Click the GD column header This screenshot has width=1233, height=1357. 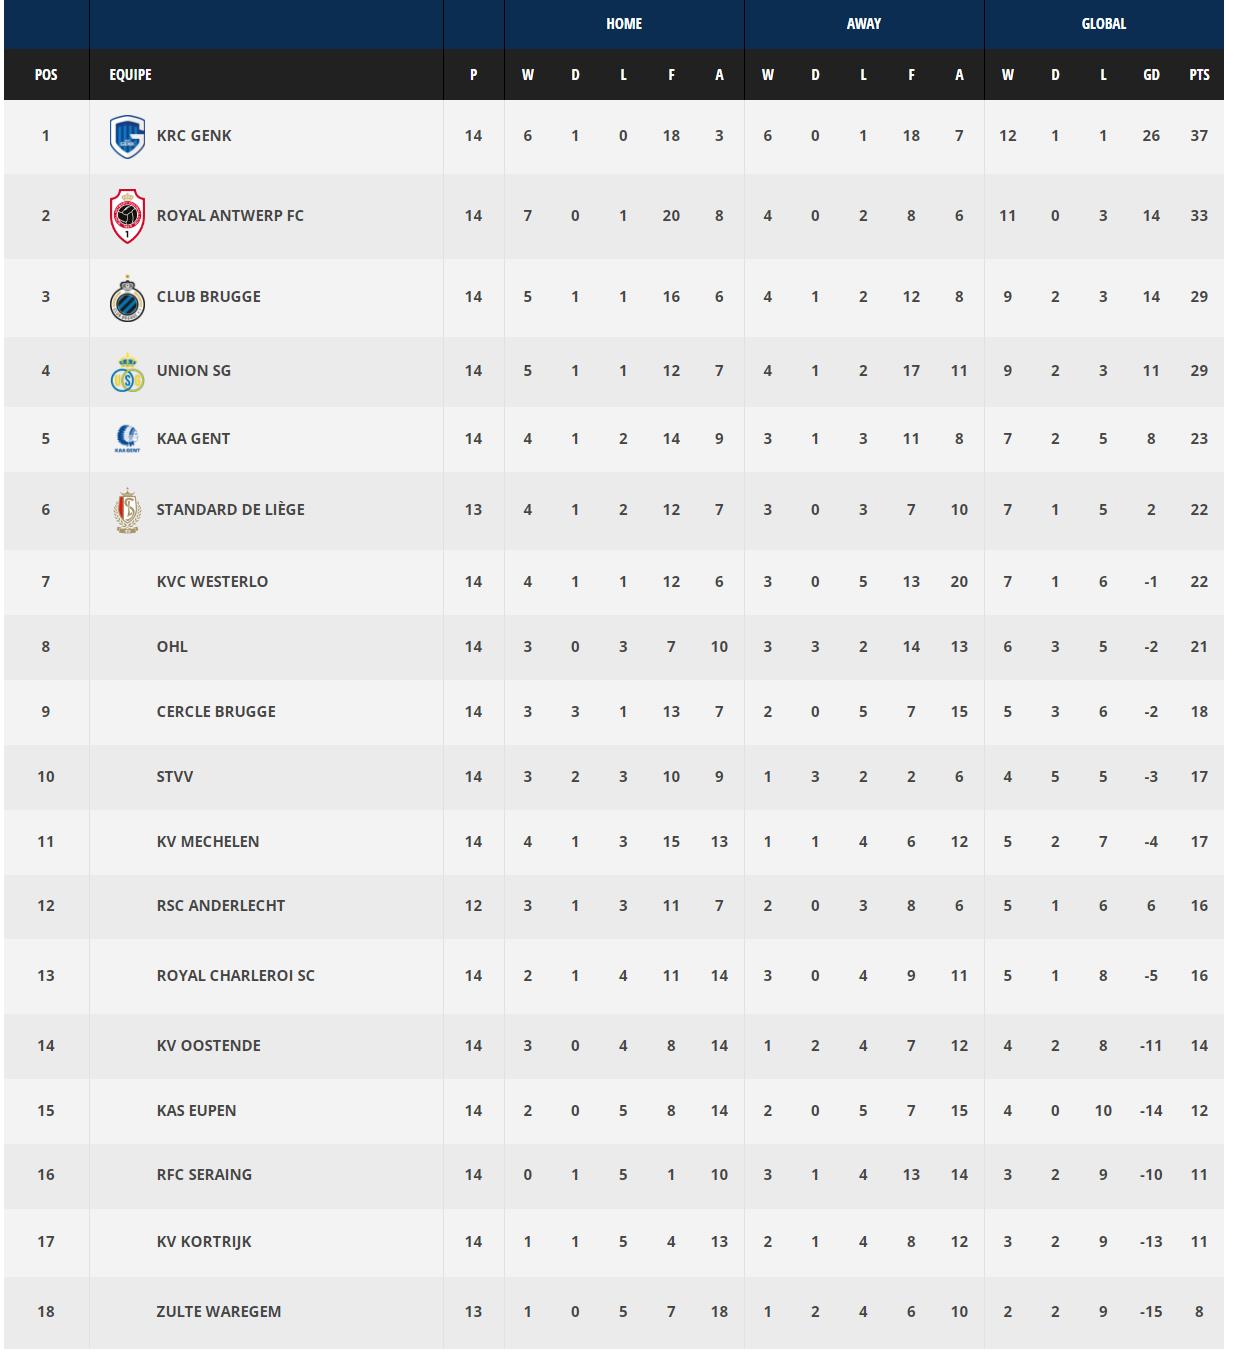coord(1151,75)
